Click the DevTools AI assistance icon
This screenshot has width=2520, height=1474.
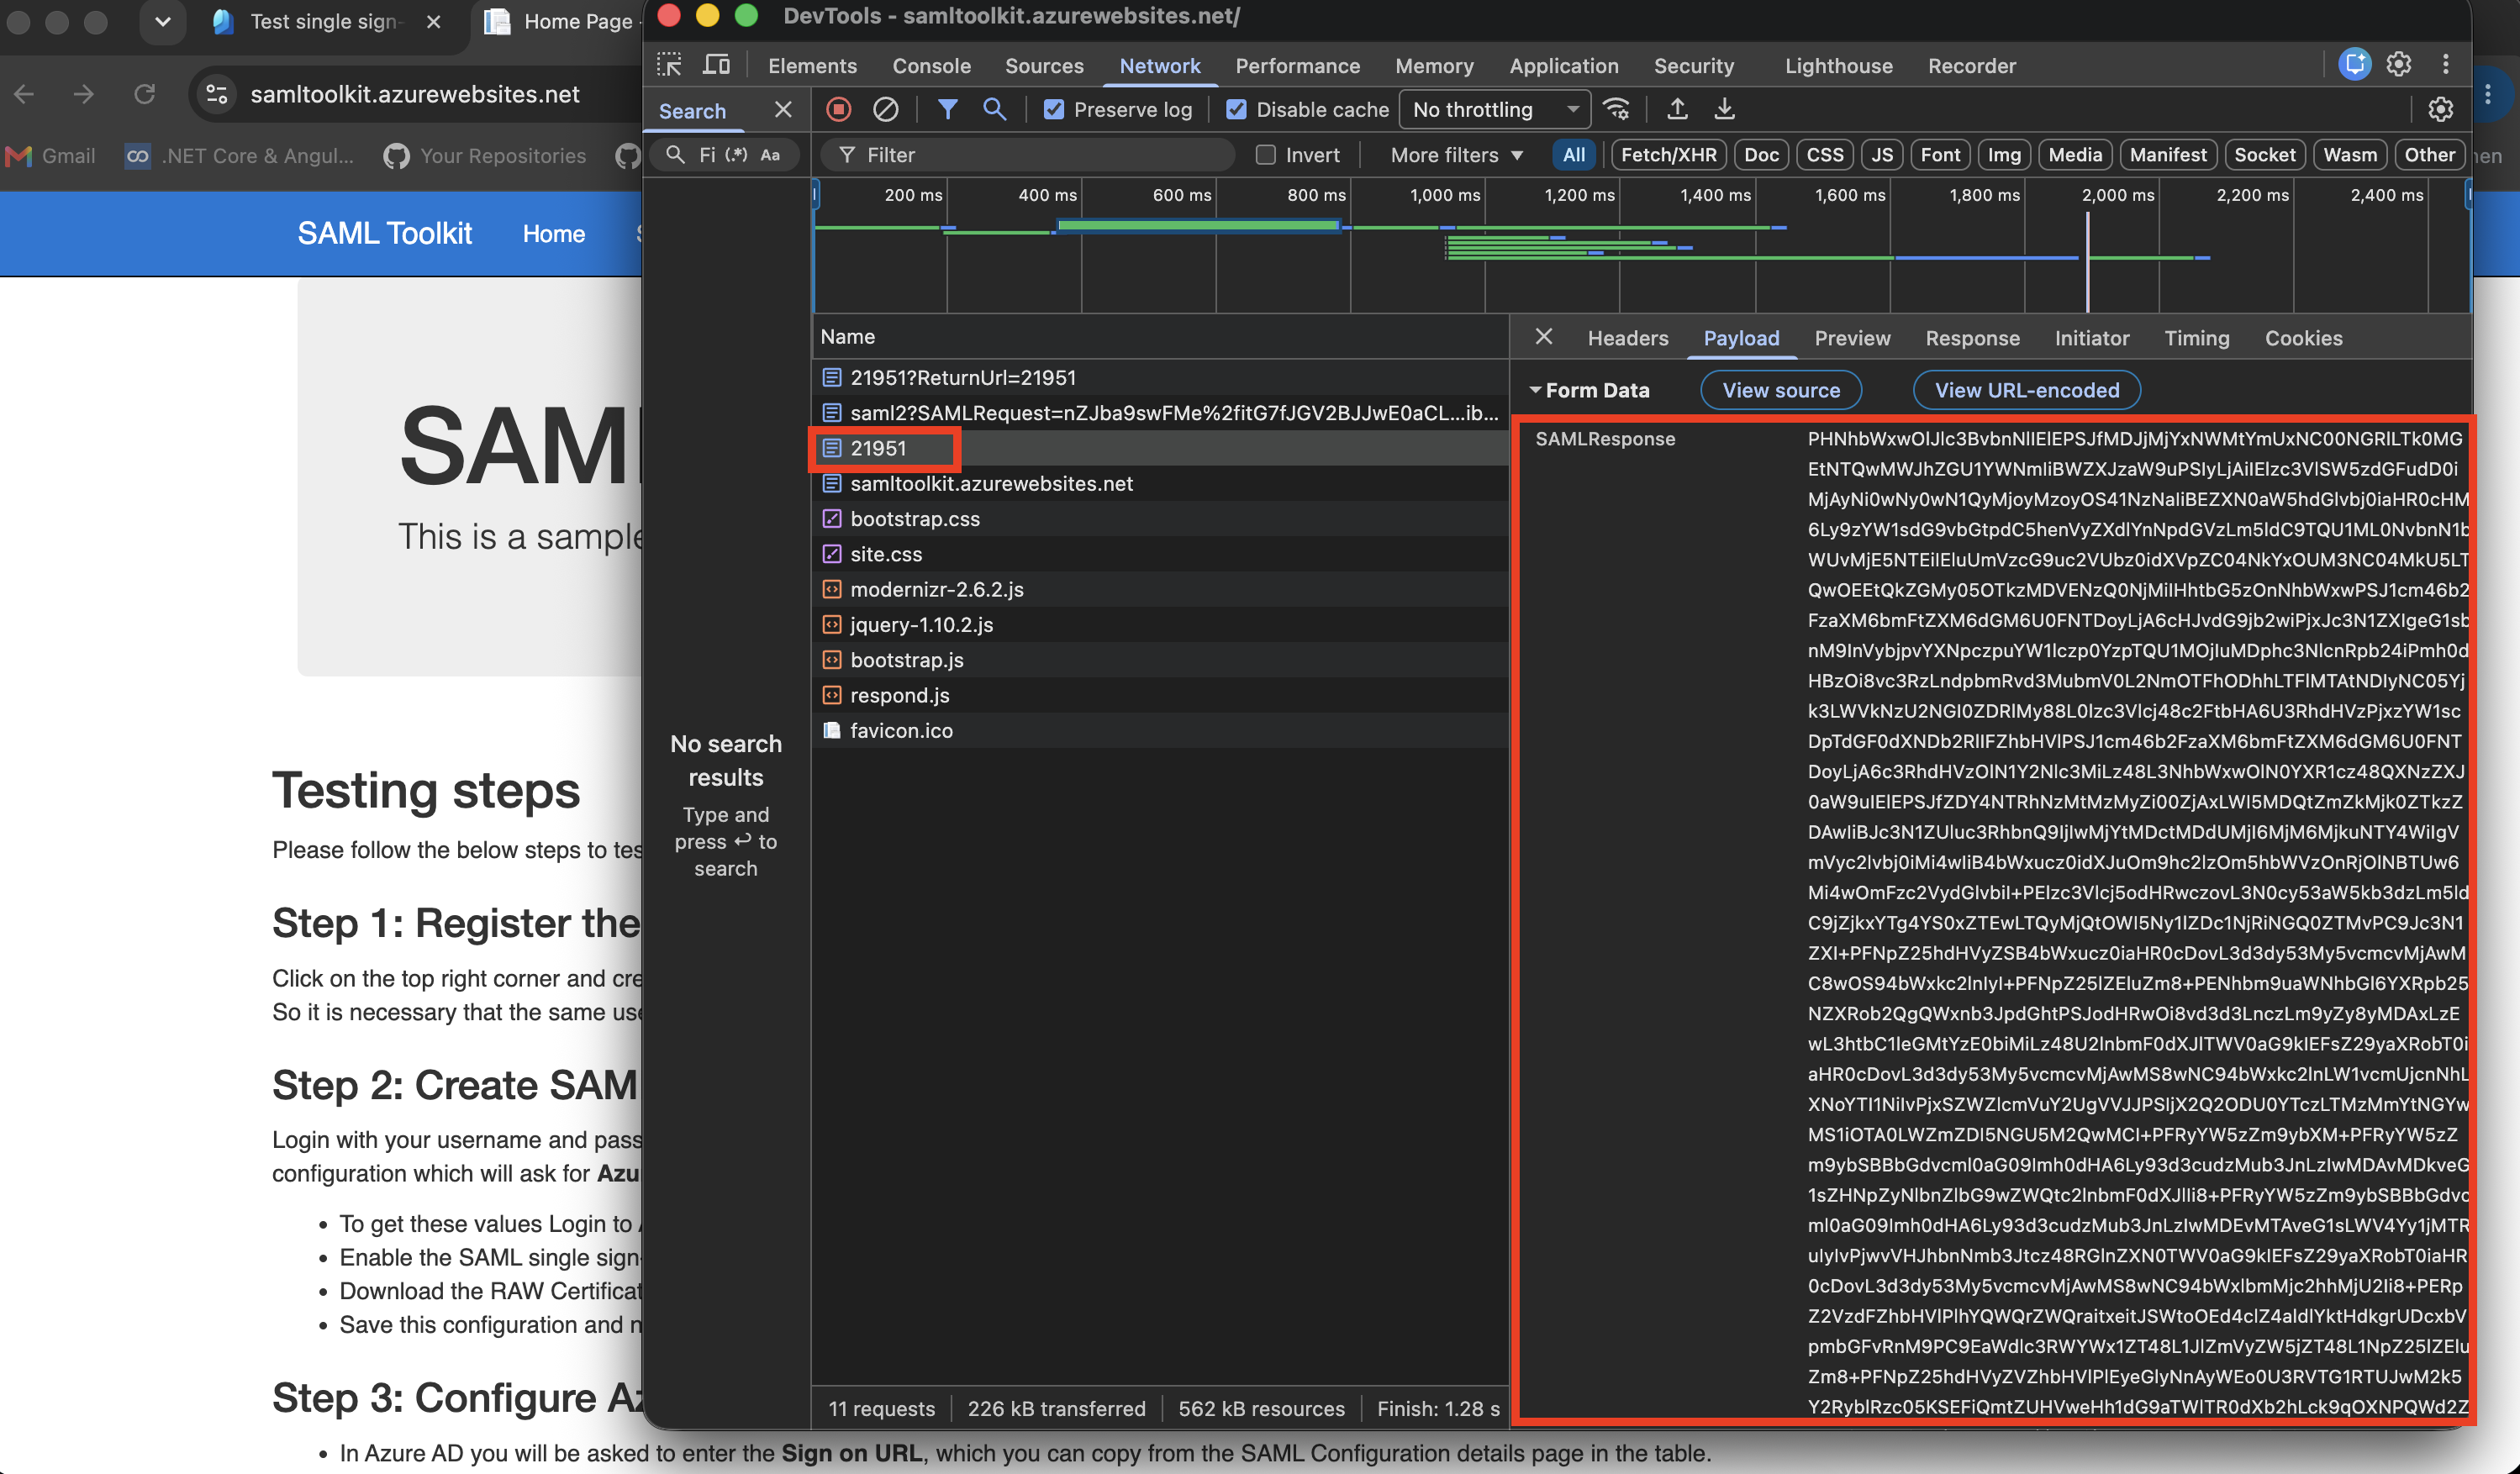[2355, 65]
